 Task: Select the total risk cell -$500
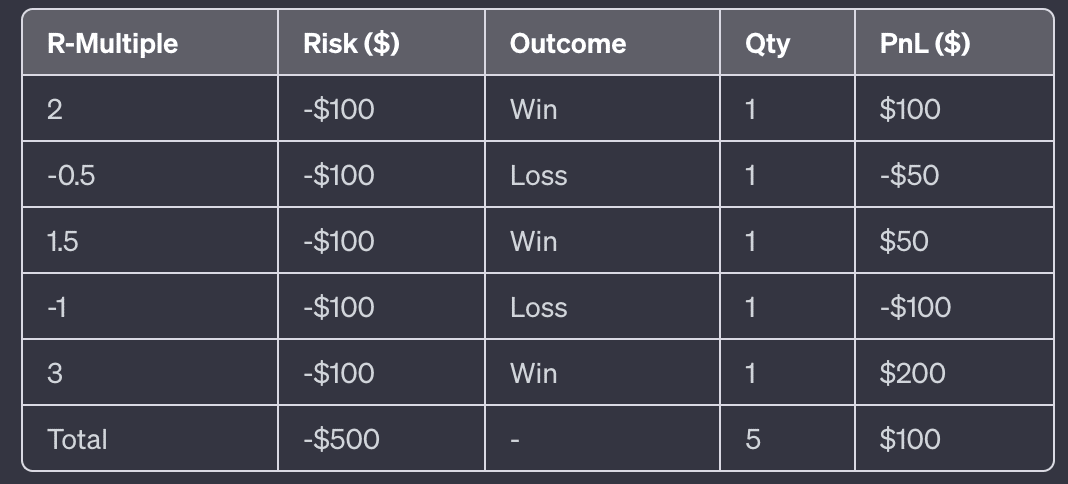click(341, 439)
